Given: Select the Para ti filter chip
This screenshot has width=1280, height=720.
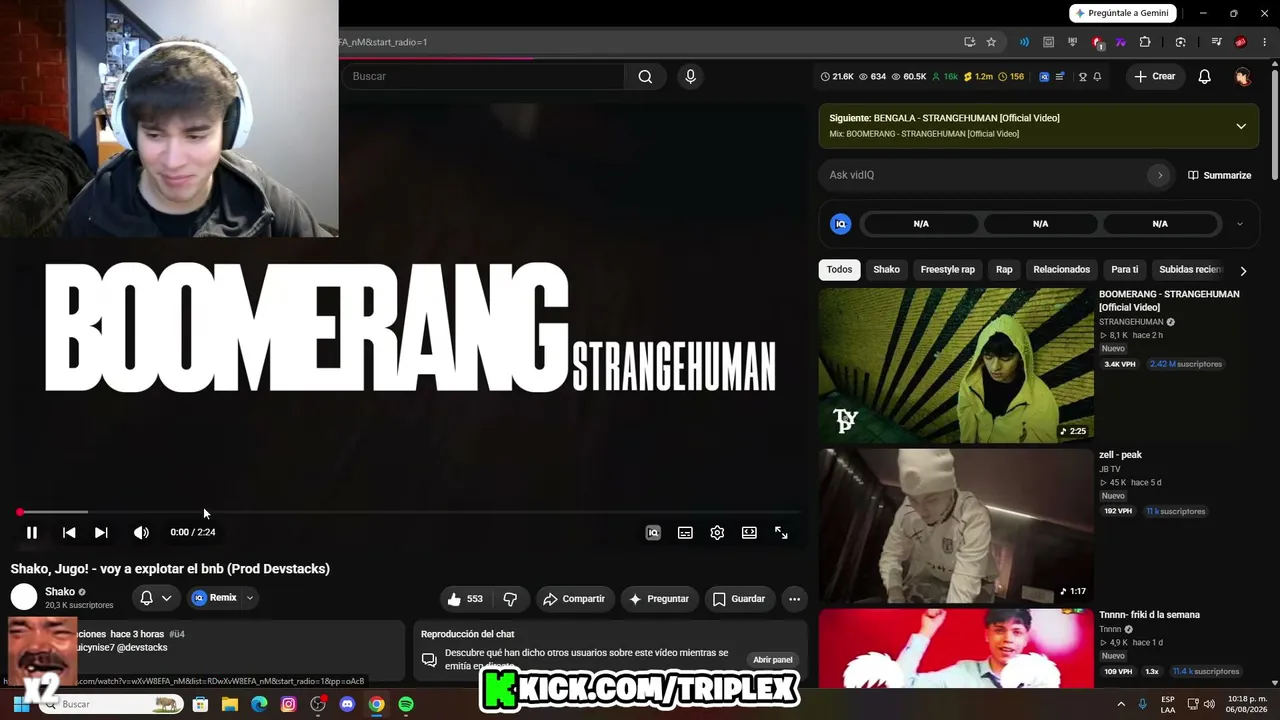Looking at the screenshot, I should (x=1125, y=270).
